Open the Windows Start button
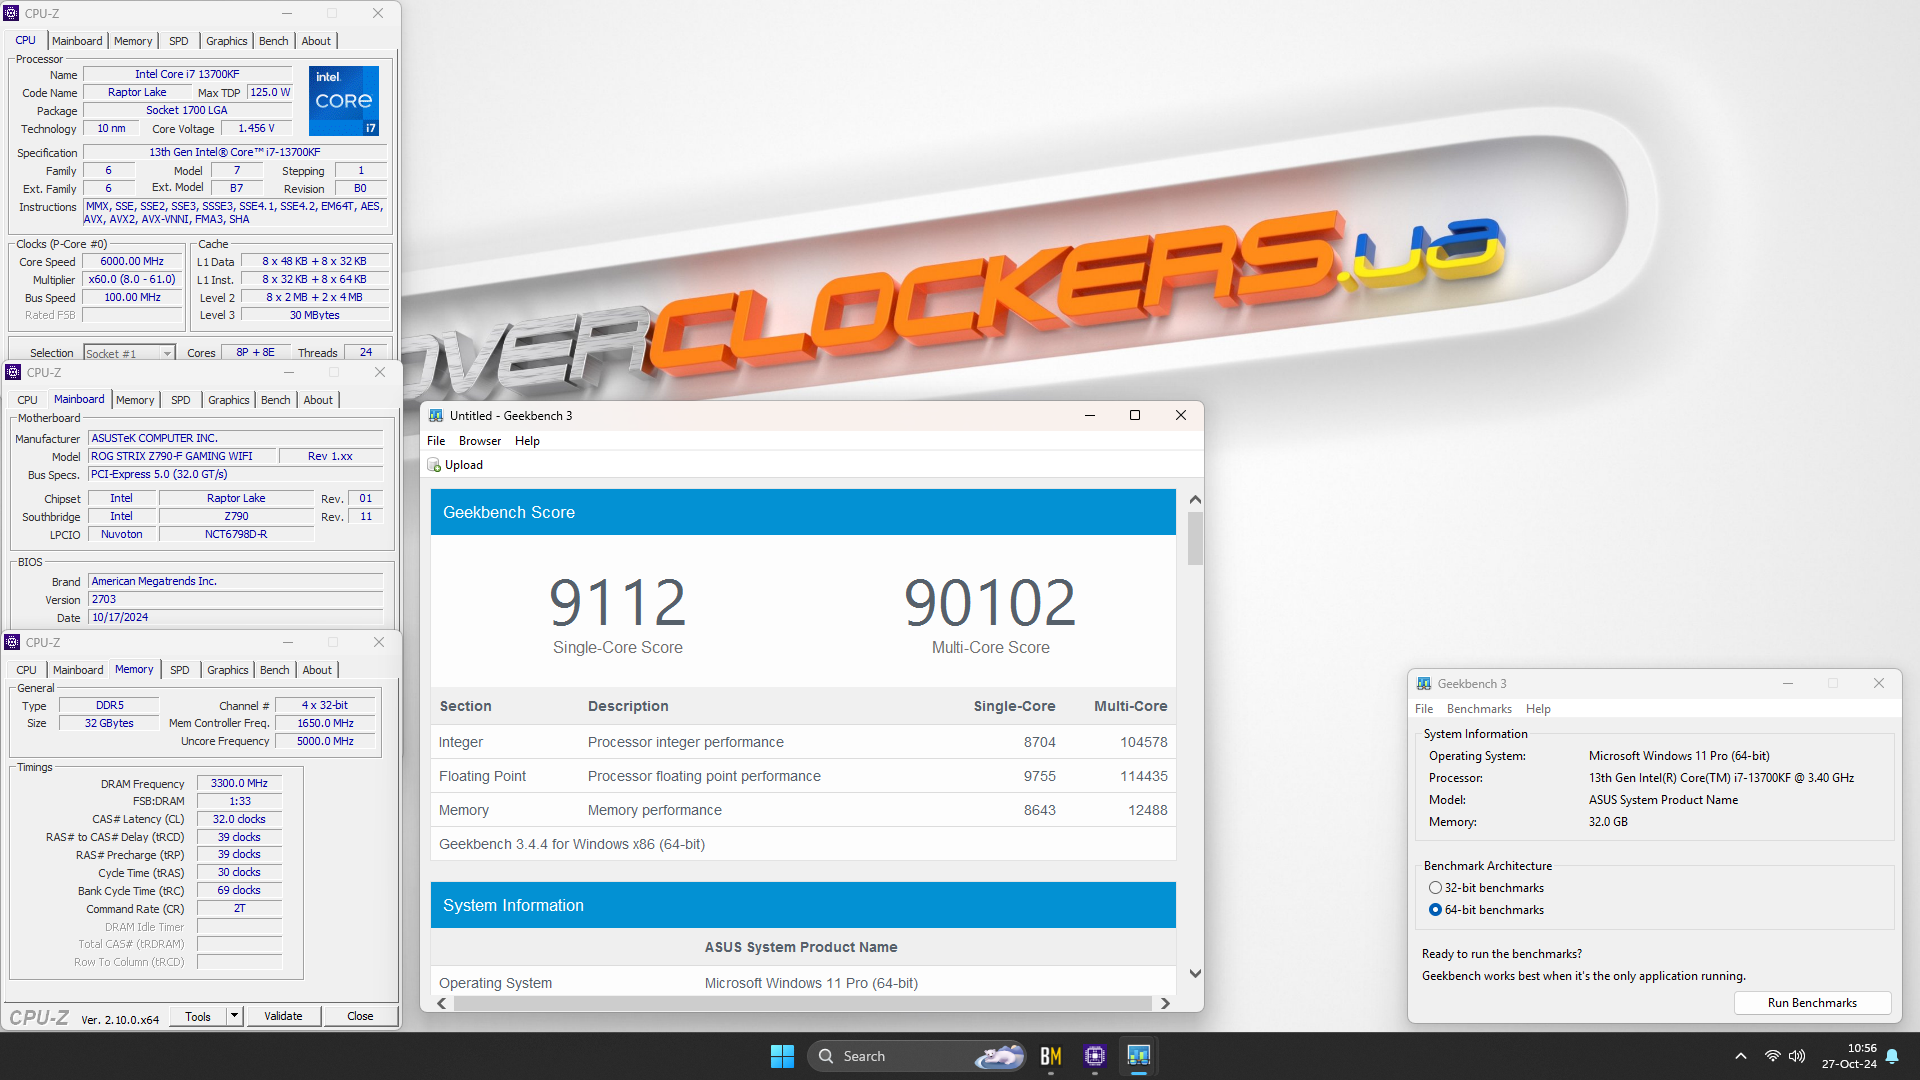The image size is (1920, 1080). click(x=782, y=1056)
